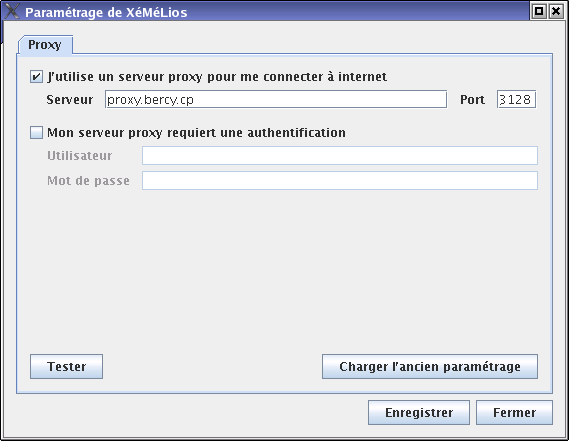Image resolution: width=569 pixels, height=441 pixels.
Task: Maximize the Paramétrage de XéMéLios window
Action: [x=539, y=11]
